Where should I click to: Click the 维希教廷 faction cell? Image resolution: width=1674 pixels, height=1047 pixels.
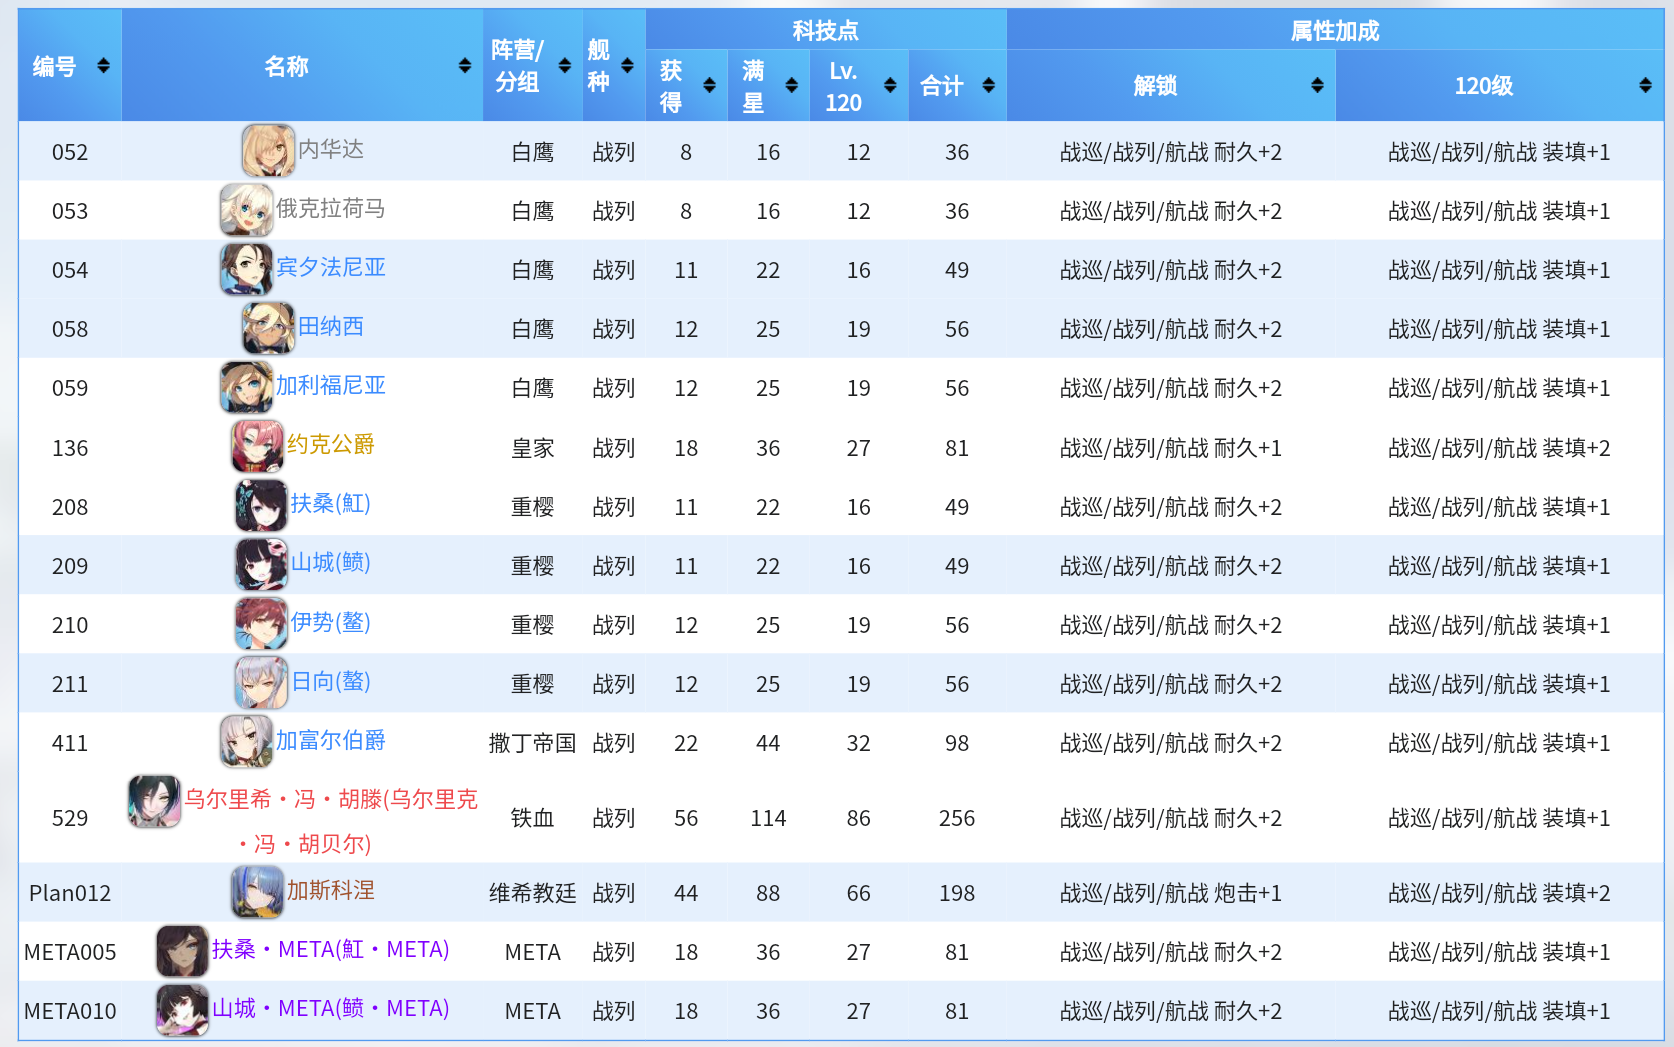coord(532,893)
